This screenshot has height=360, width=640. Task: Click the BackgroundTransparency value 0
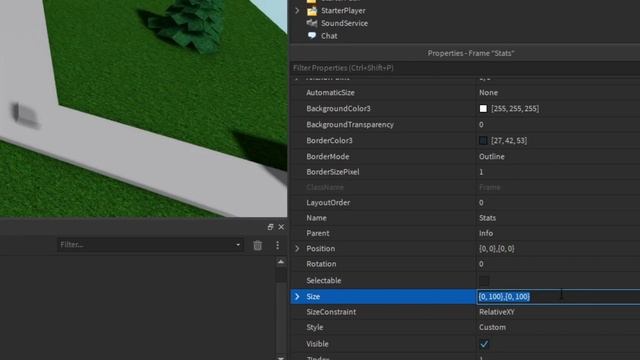[x=481, y=124]
